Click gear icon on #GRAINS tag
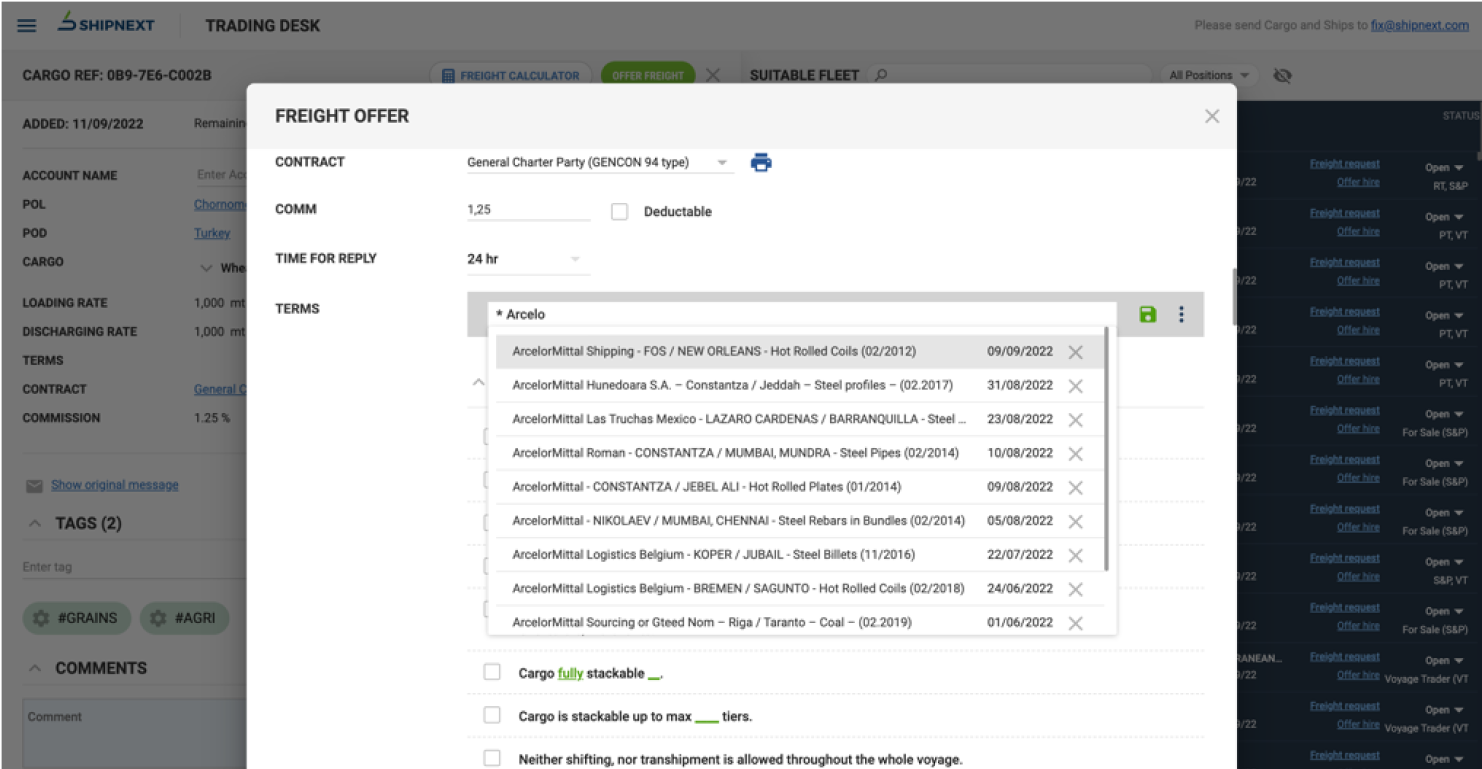This screenshot has height=769, width=1482. click(x=41, y=619)
